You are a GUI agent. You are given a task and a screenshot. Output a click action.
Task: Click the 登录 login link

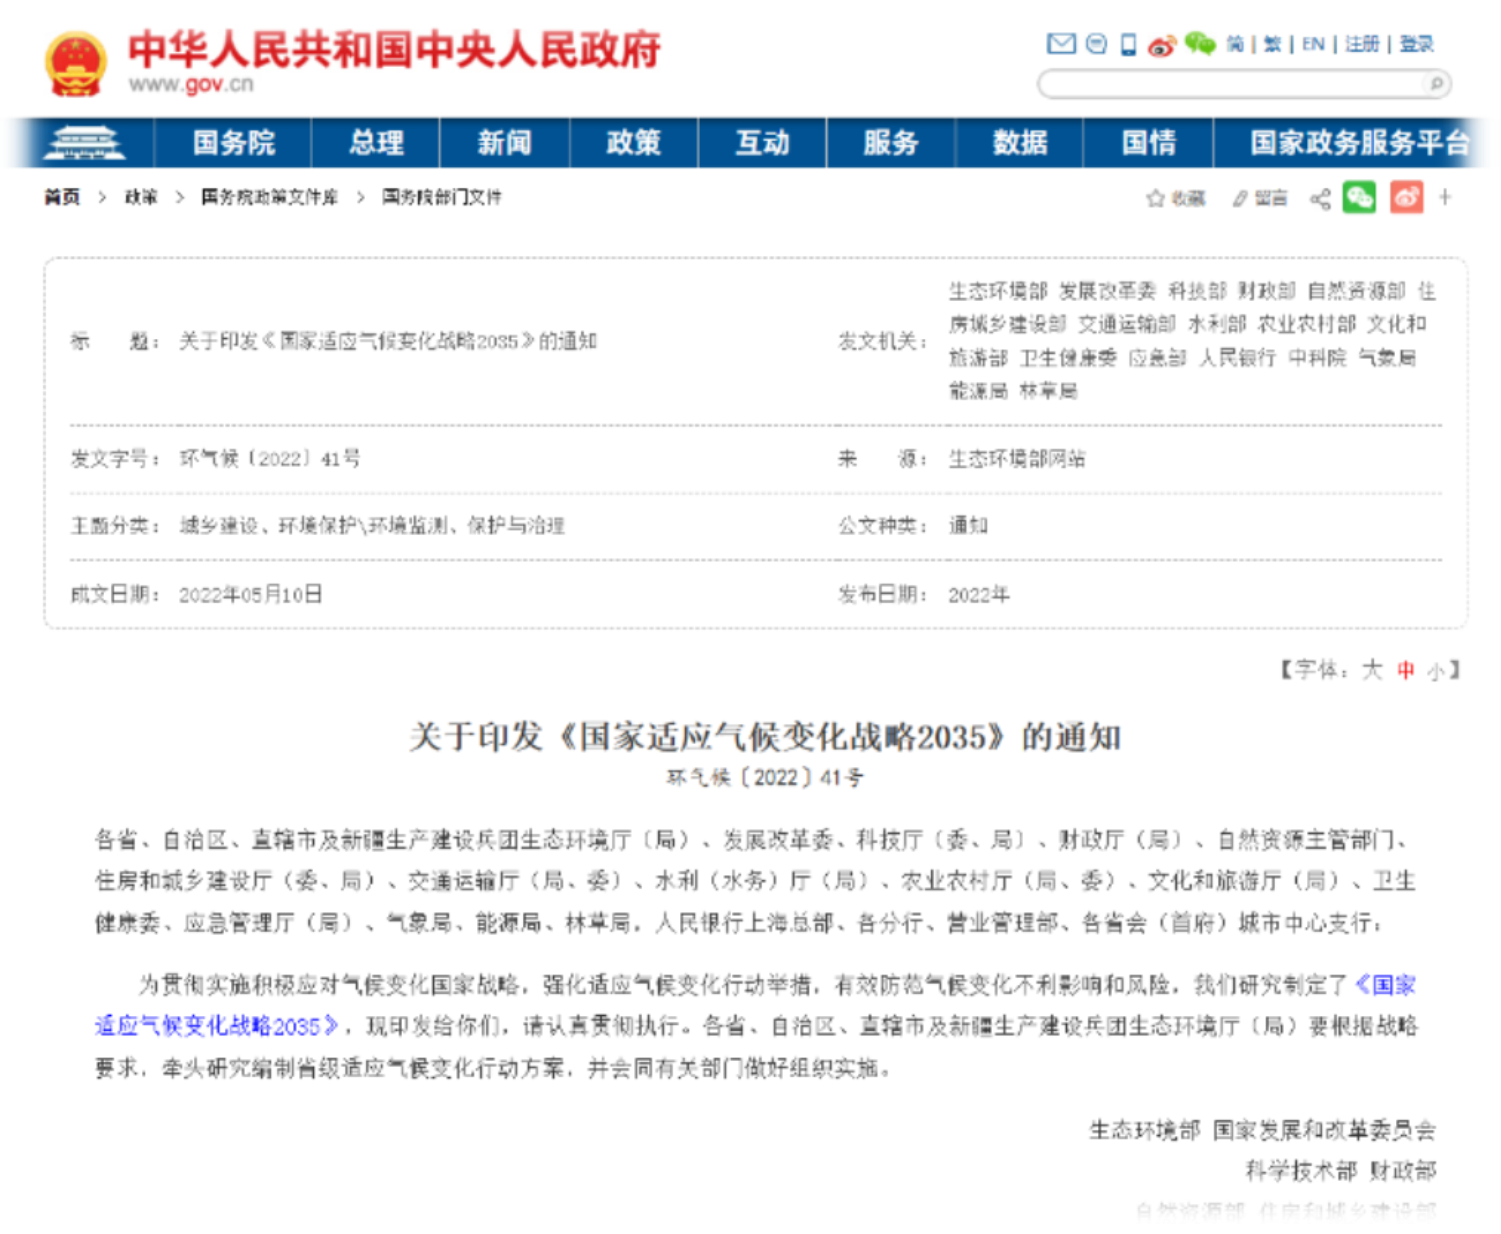click(x=1416, y=44)
